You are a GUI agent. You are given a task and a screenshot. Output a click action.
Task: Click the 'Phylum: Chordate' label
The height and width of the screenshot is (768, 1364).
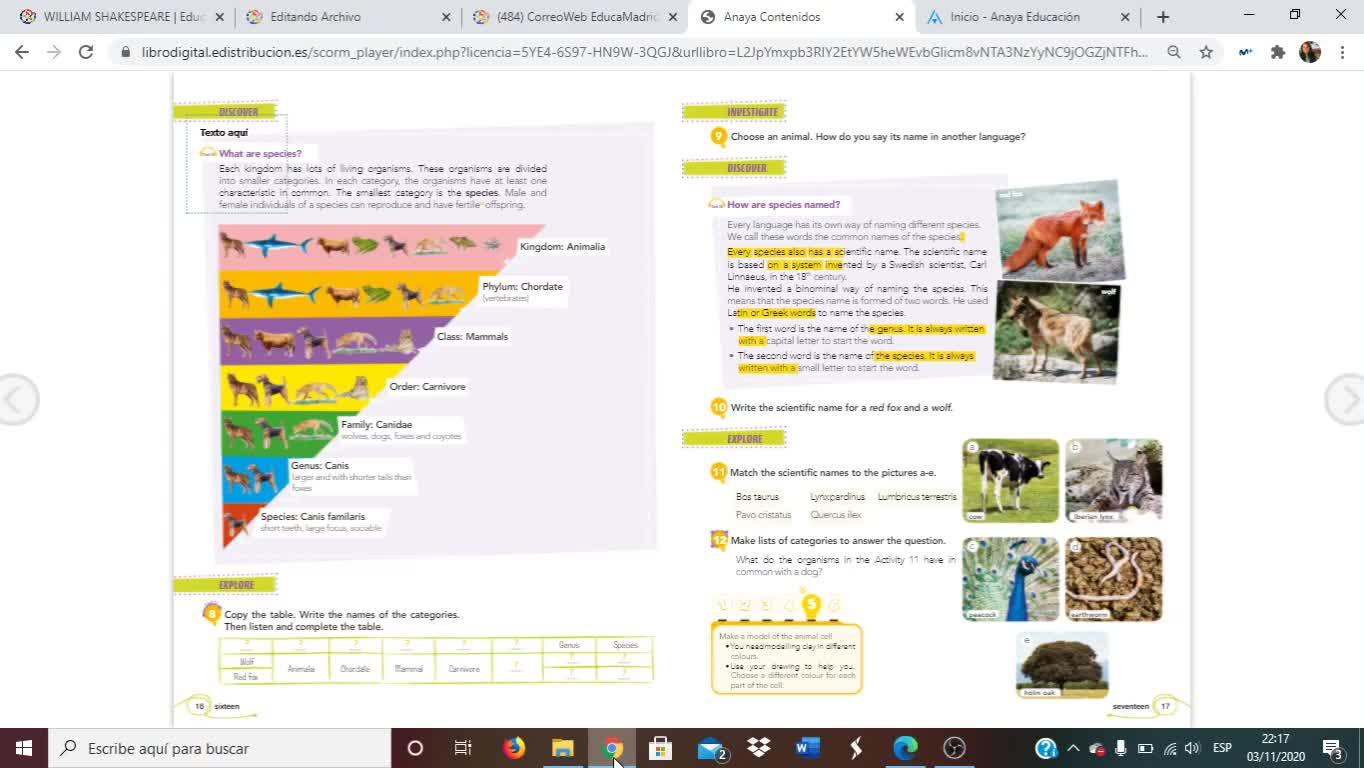522,287
